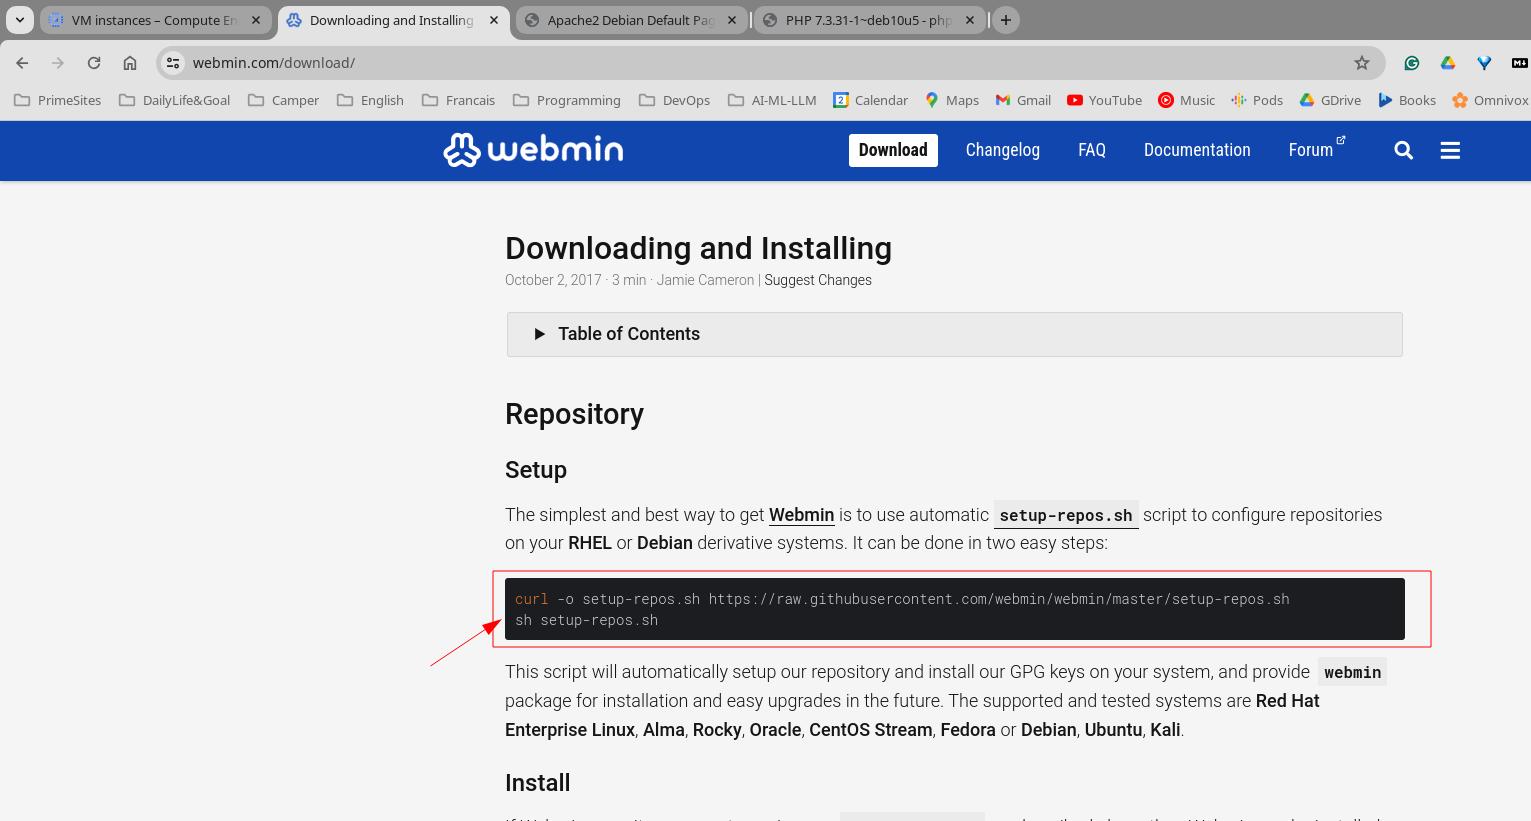The image size is (1531, 821).
Task: Open FAQ navigation item
Action: point(1092,150)
